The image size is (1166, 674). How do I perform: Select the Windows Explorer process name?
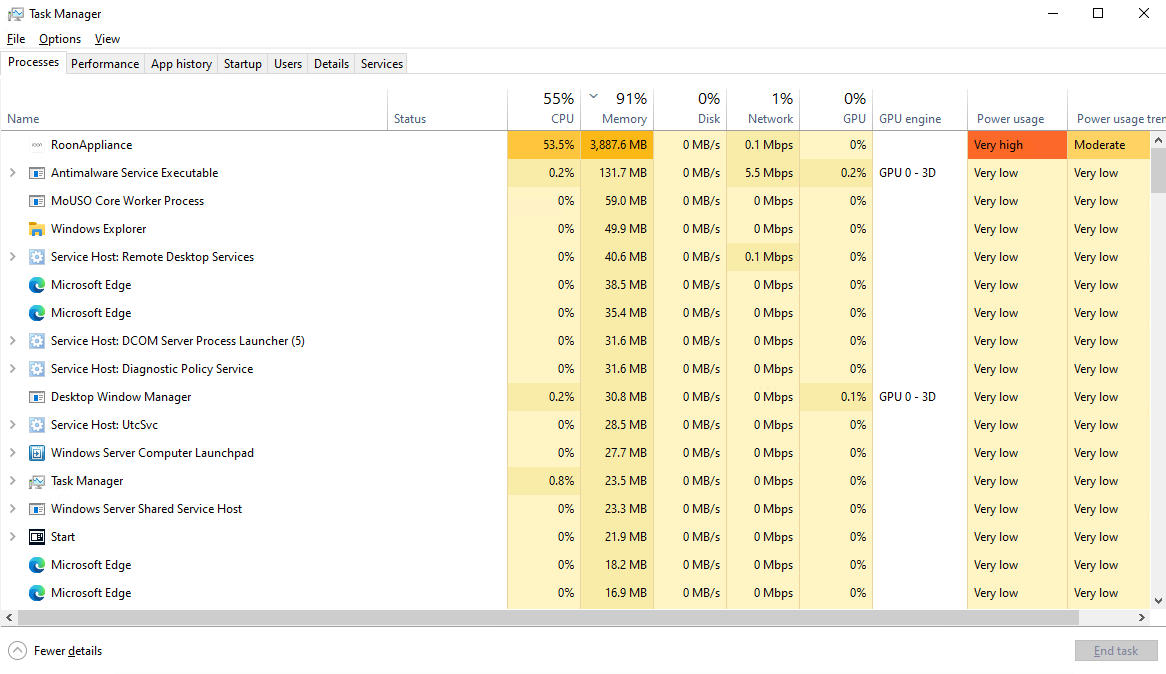(98, 229)
